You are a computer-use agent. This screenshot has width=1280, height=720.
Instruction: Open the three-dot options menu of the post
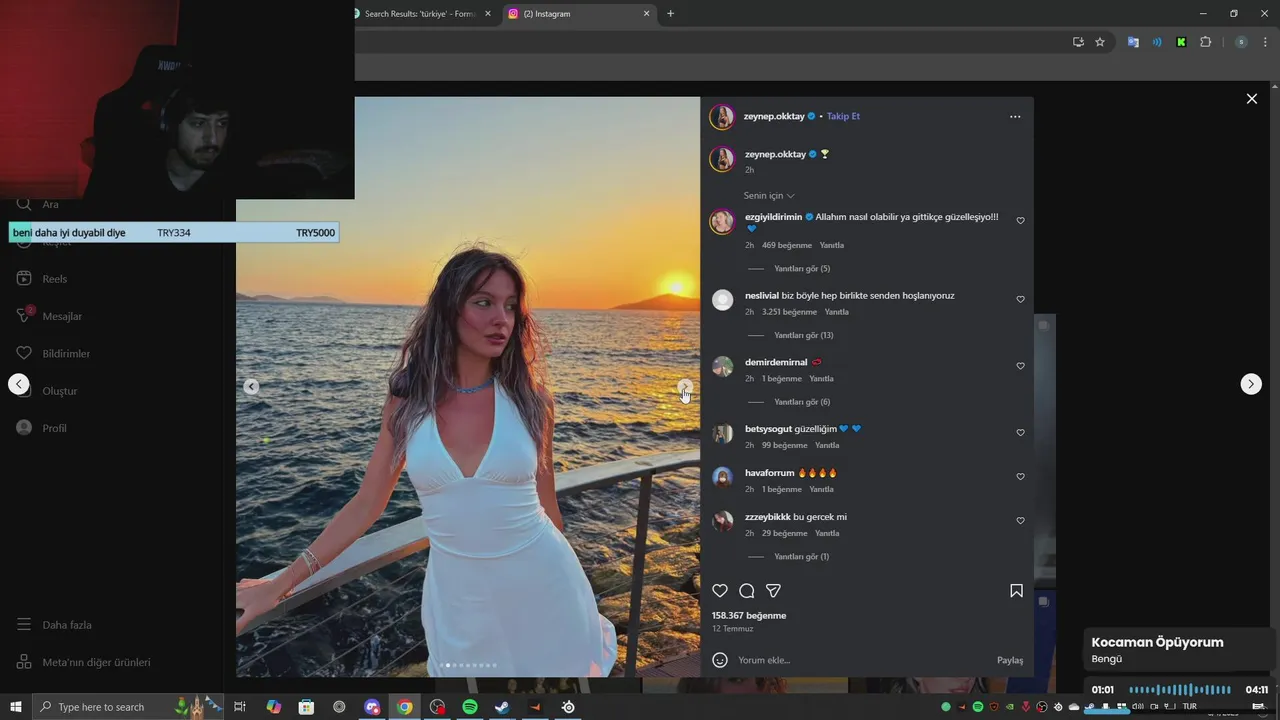click(x=1015, y=117)
